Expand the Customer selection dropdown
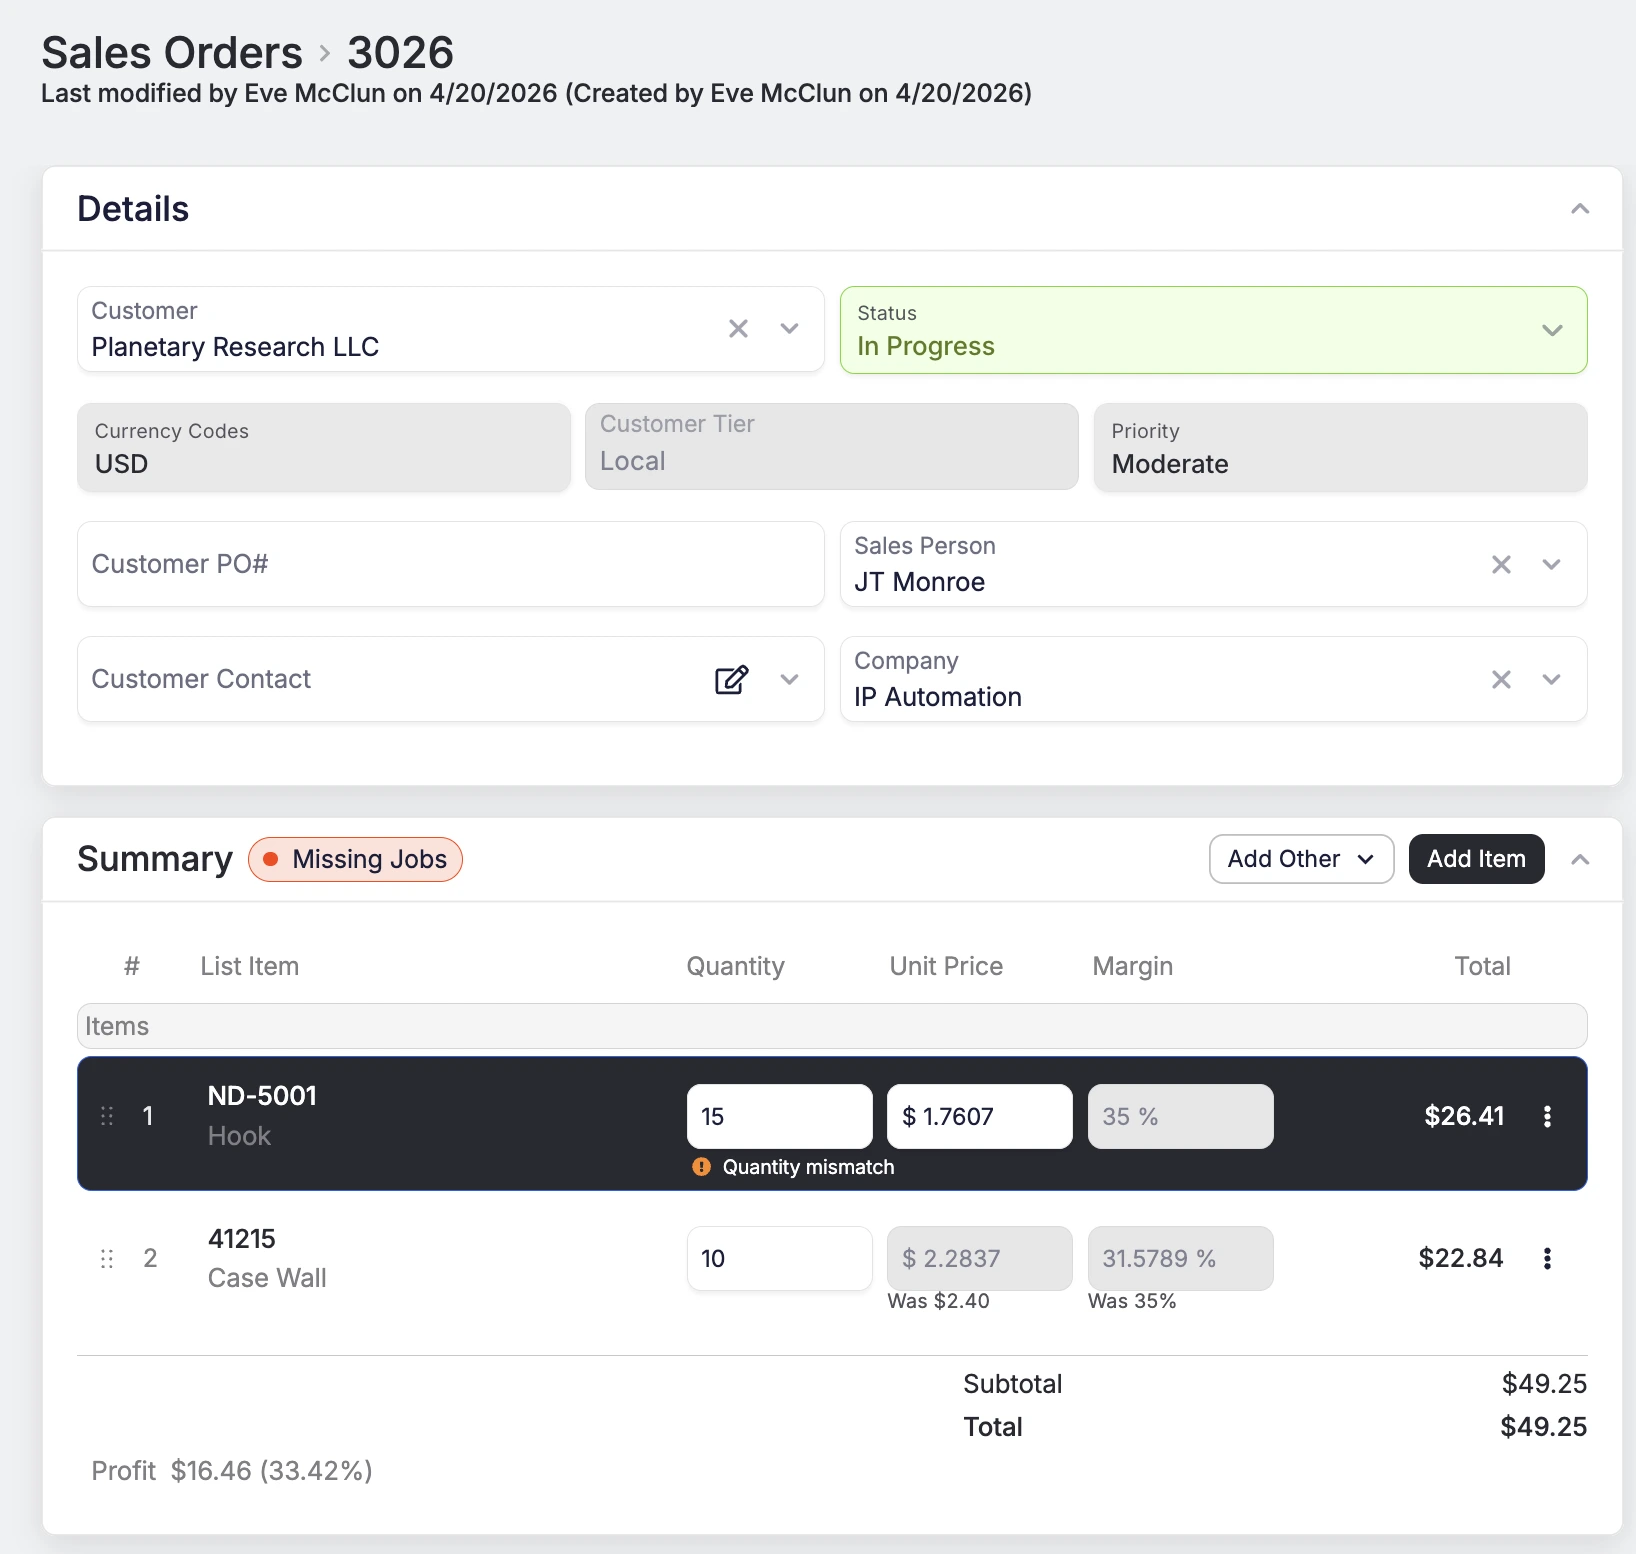1636x1554 pixels. click(x=789, y=329)
